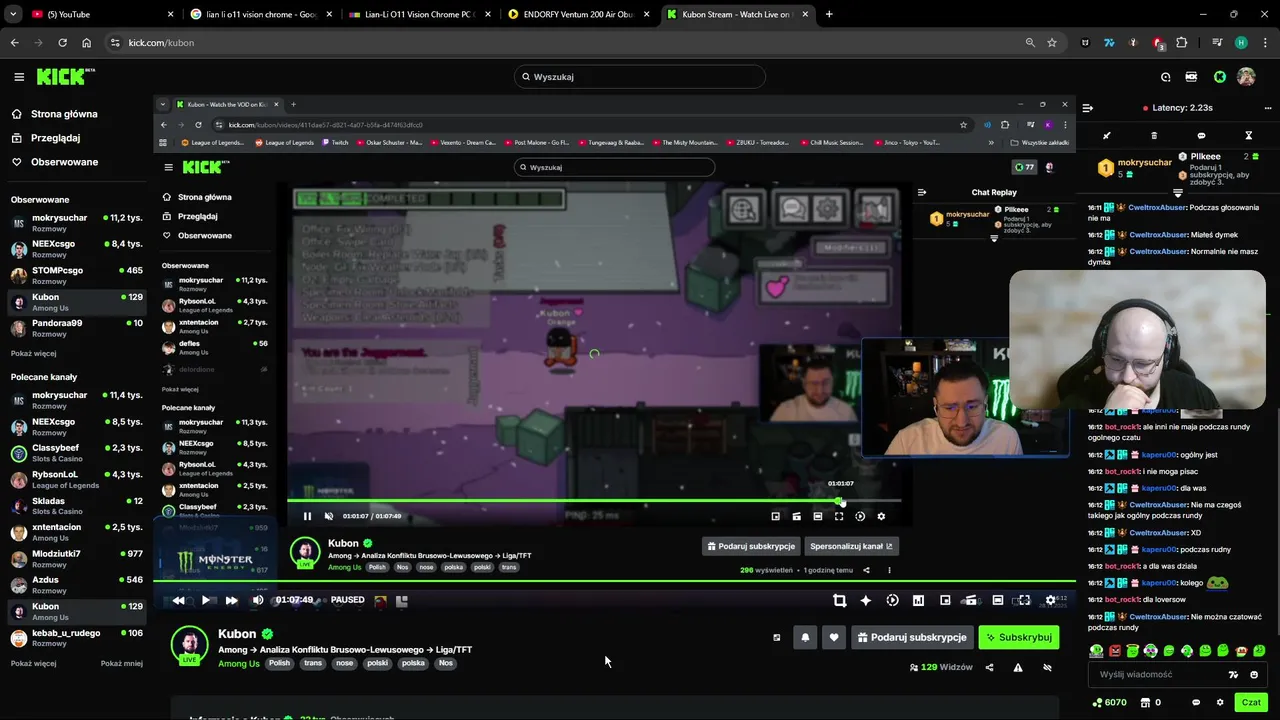Switch to the lian li o11 Google tab
Screen dimensions: 1280x720
[261, 14]
